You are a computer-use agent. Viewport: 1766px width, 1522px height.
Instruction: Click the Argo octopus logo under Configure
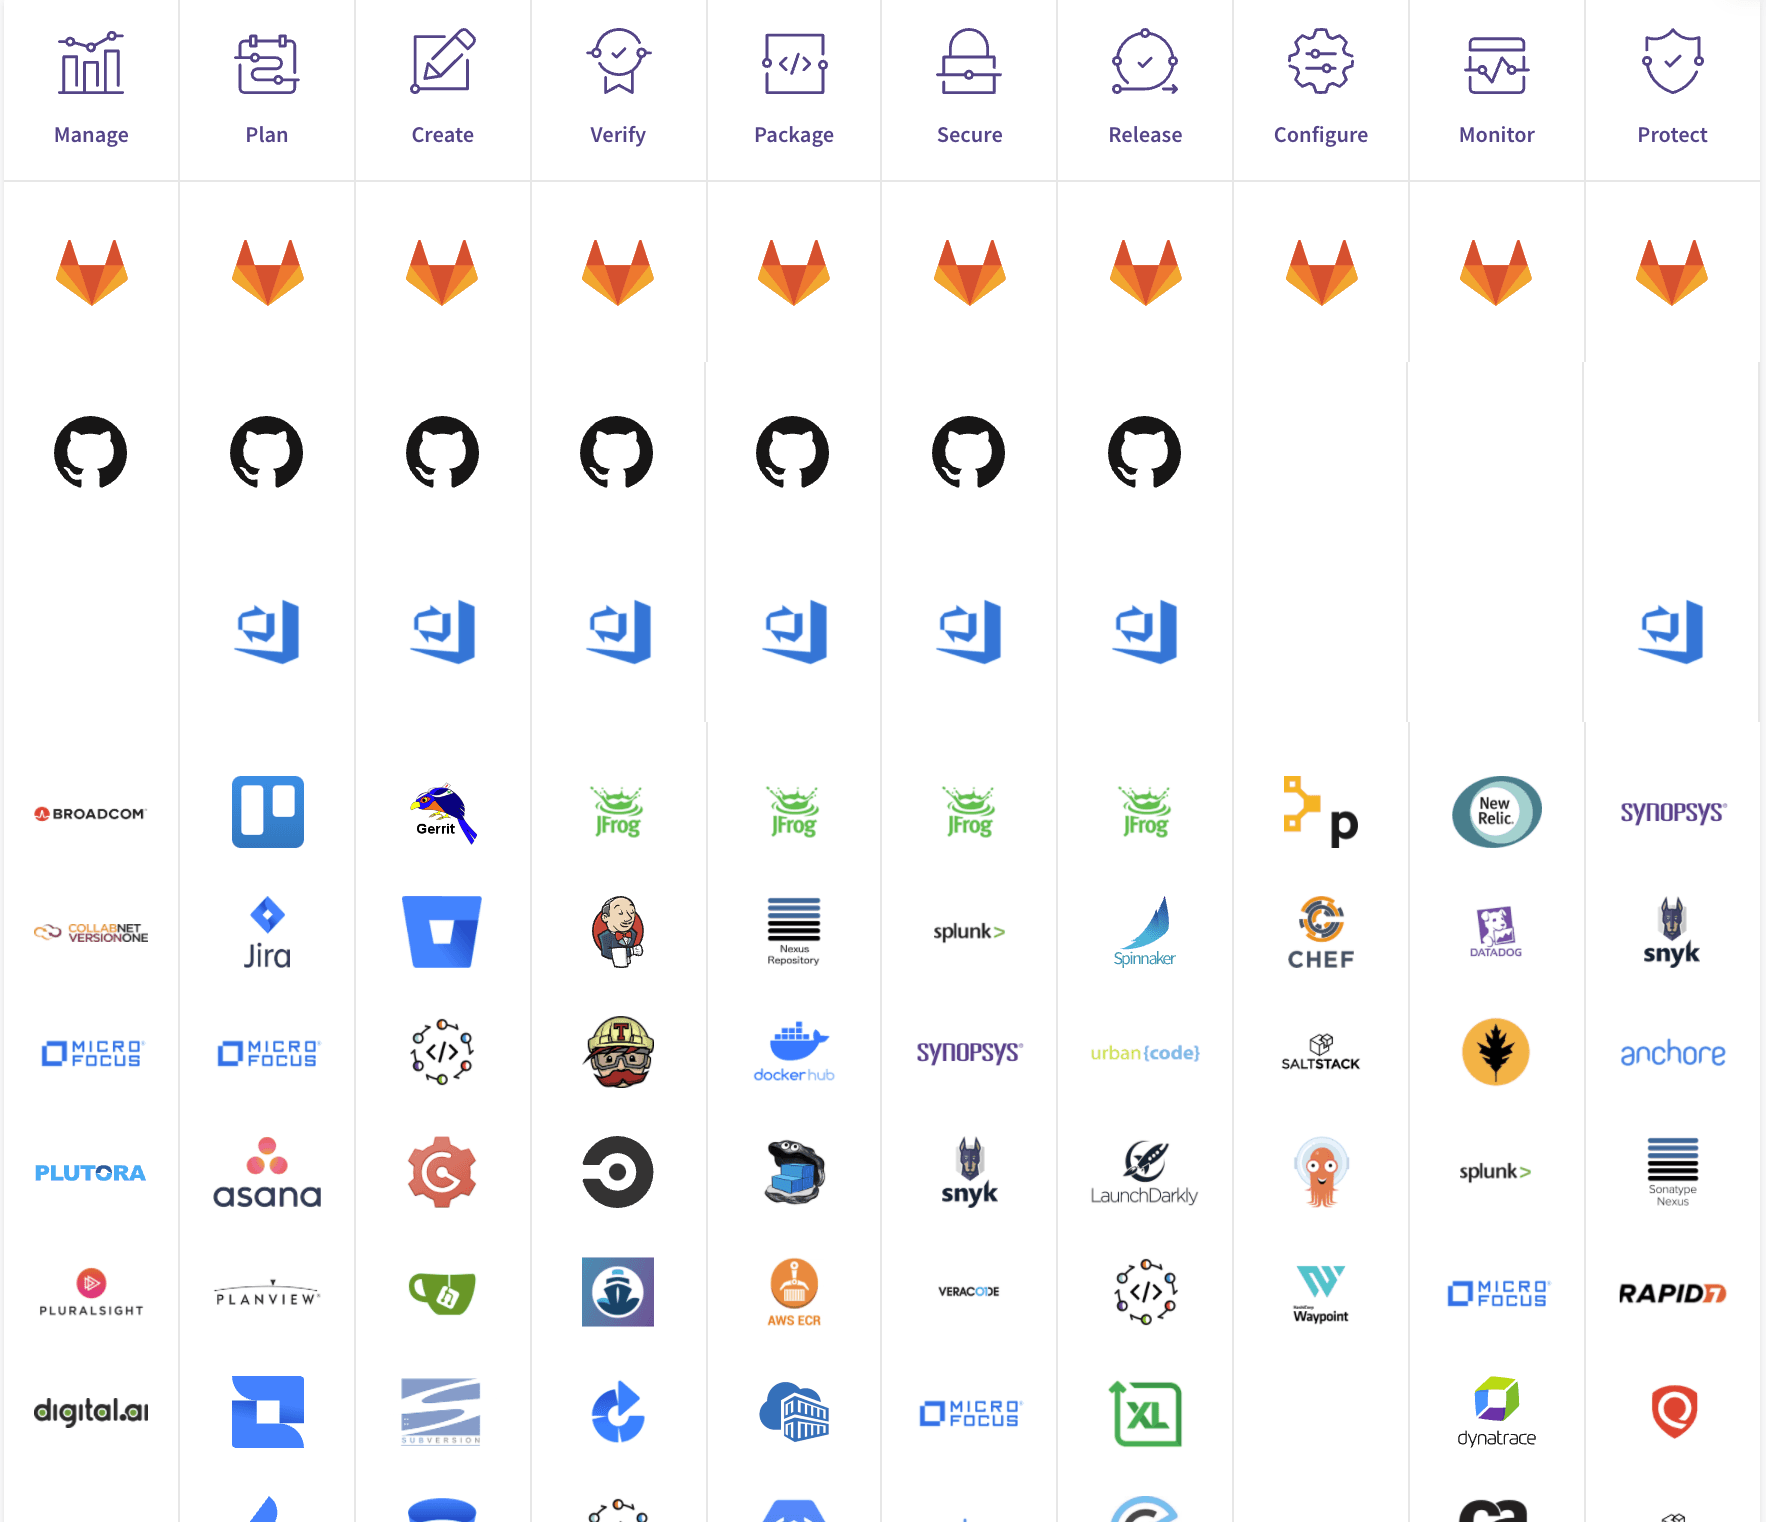pyautogui.click(x=1321, y=1172)
